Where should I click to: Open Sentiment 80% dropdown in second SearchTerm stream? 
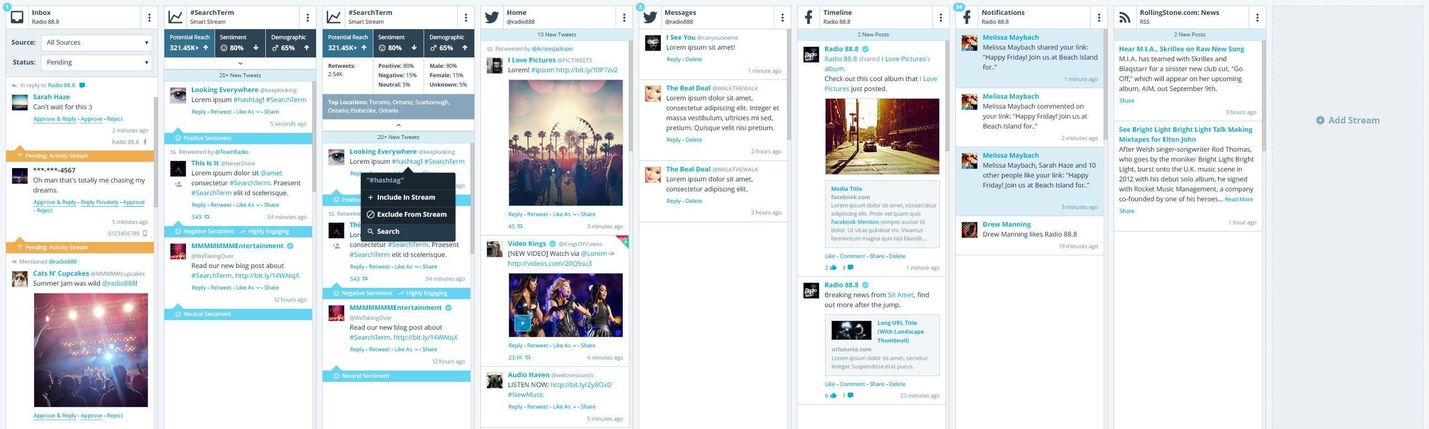tap(397, 42)
